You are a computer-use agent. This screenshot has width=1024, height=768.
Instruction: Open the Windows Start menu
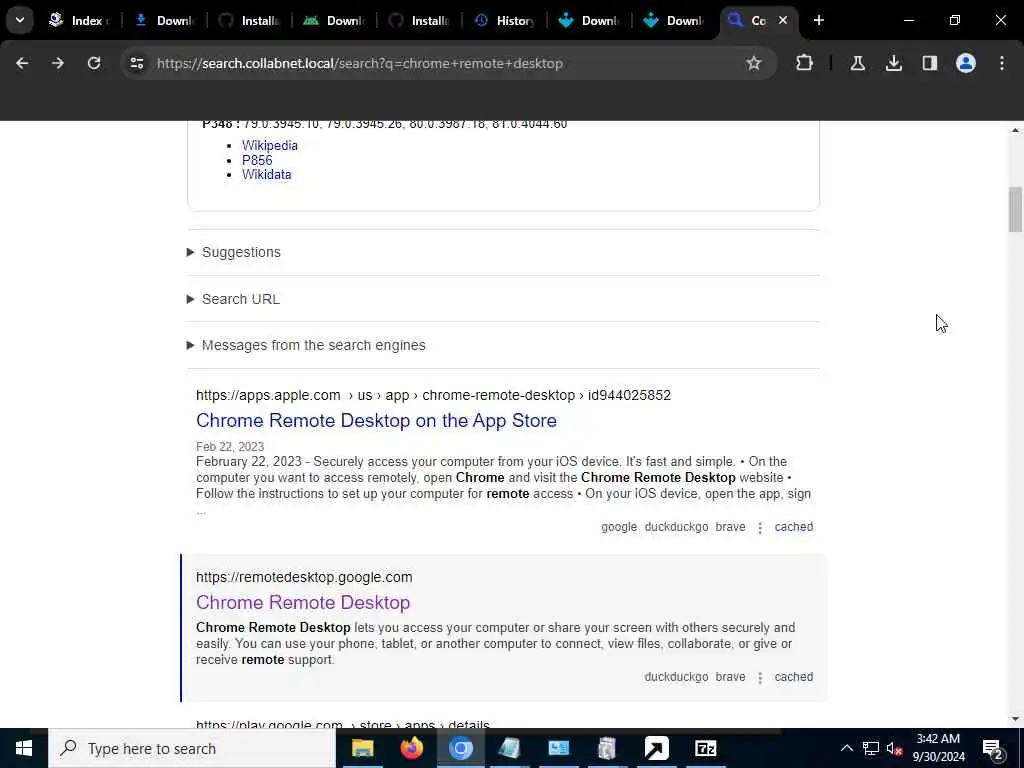[x=24, y=748]
